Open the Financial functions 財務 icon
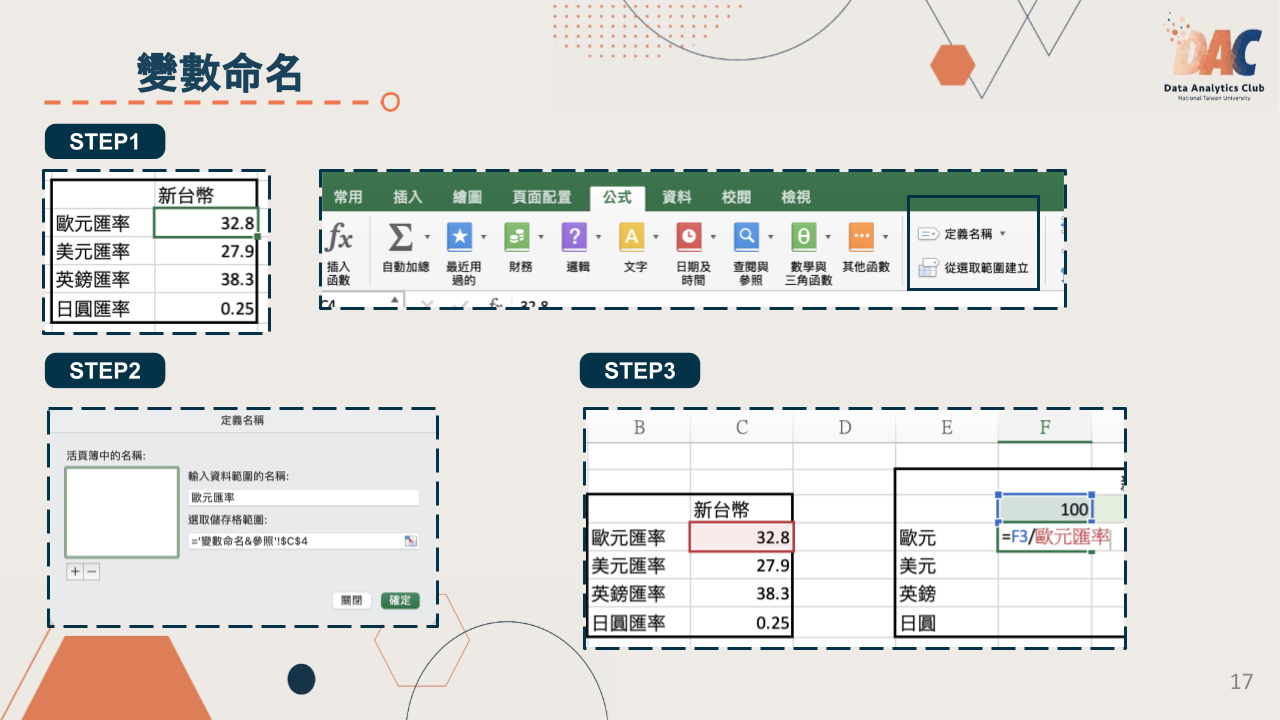This screenshot has height=720, width=1280. point(519,238)
